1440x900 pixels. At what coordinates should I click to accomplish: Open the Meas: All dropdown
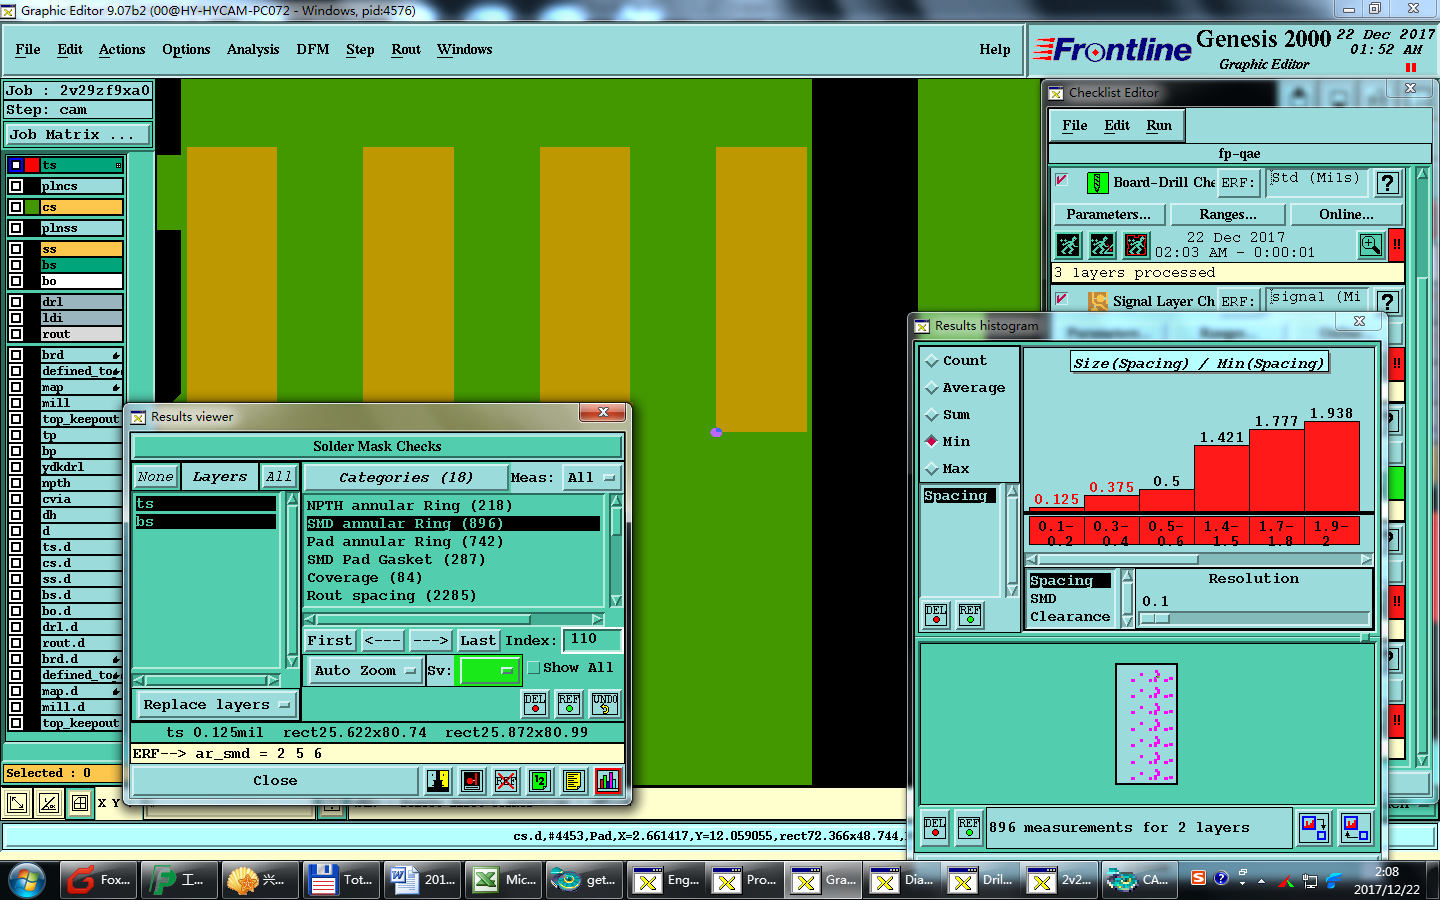coord(592,478)
